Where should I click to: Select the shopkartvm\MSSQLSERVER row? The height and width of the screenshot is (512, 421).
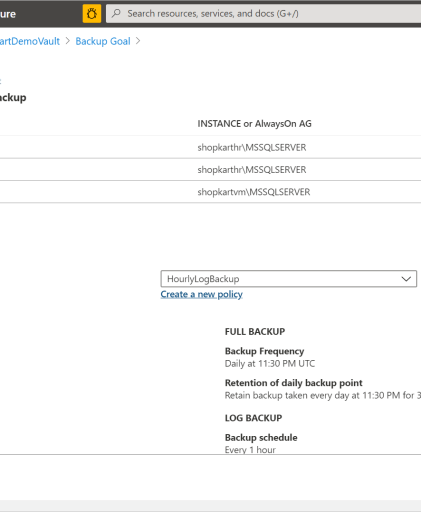coord(210,192)
